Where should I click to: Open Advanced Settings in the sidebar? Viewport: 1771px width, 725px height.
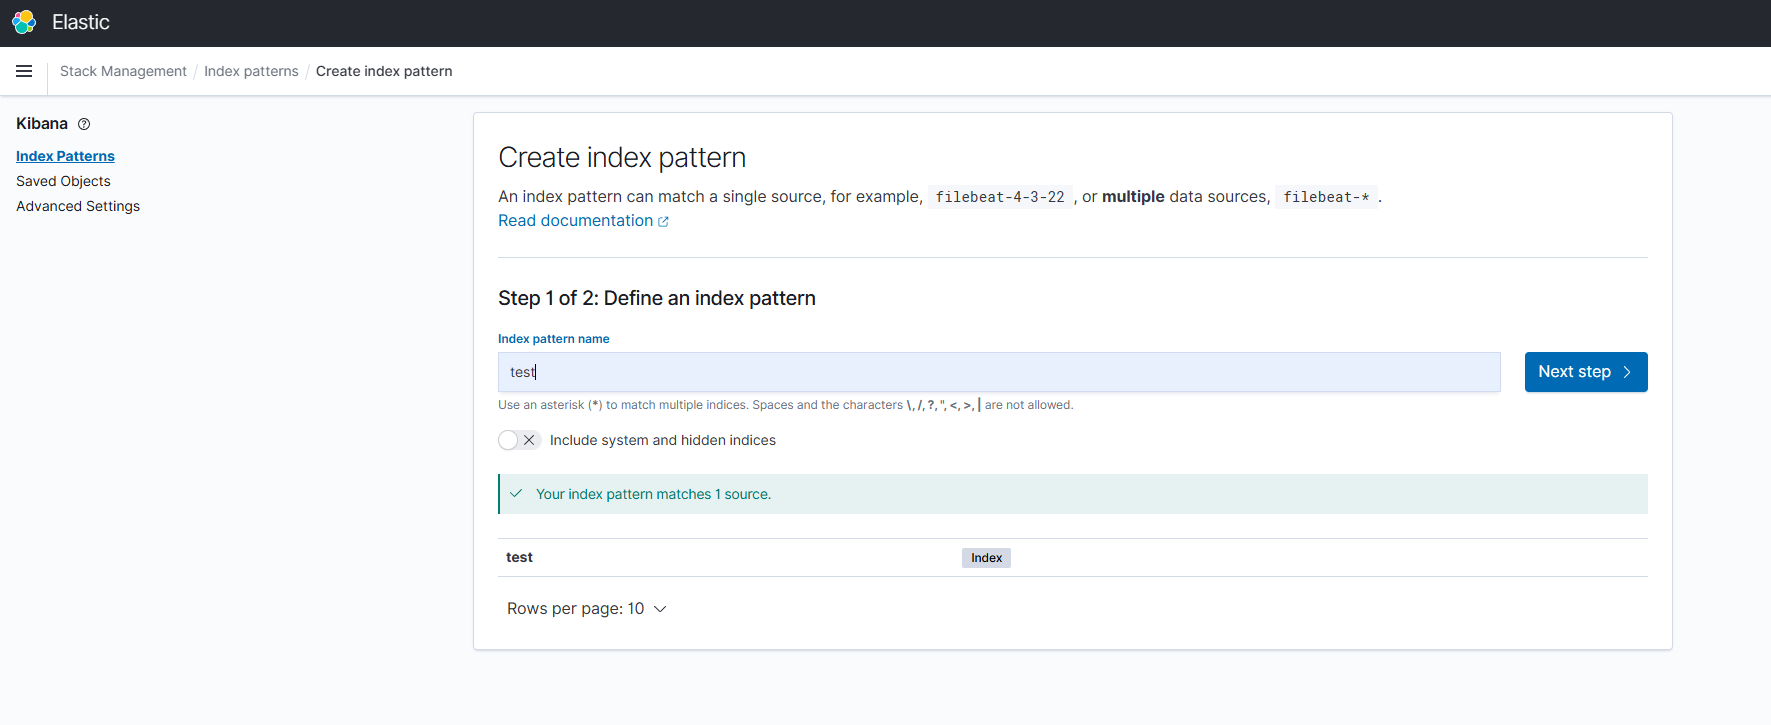[x=78, y=206]
